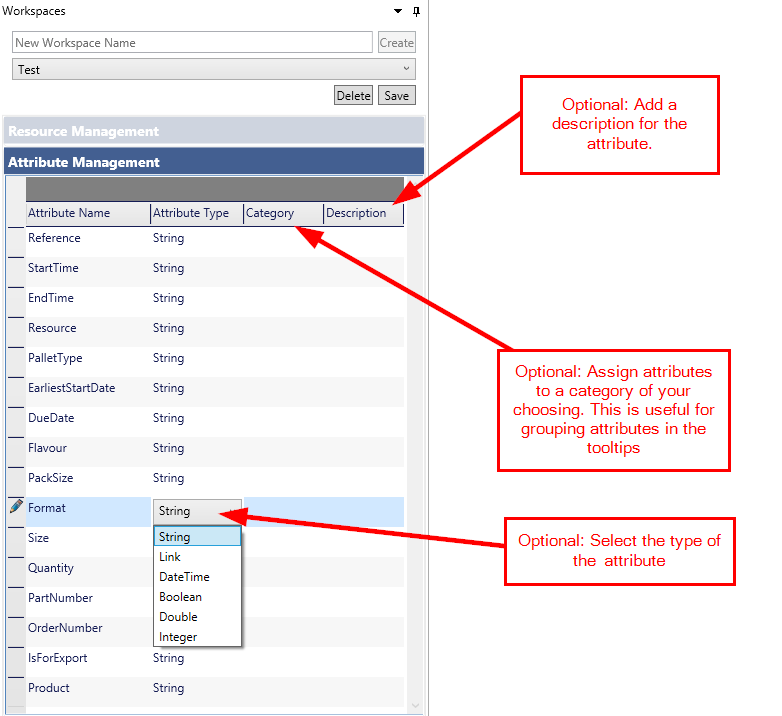Screen dimensions: 782x716
Task: Toggle the Format attribute type combo box
Action: pos(198,511)
